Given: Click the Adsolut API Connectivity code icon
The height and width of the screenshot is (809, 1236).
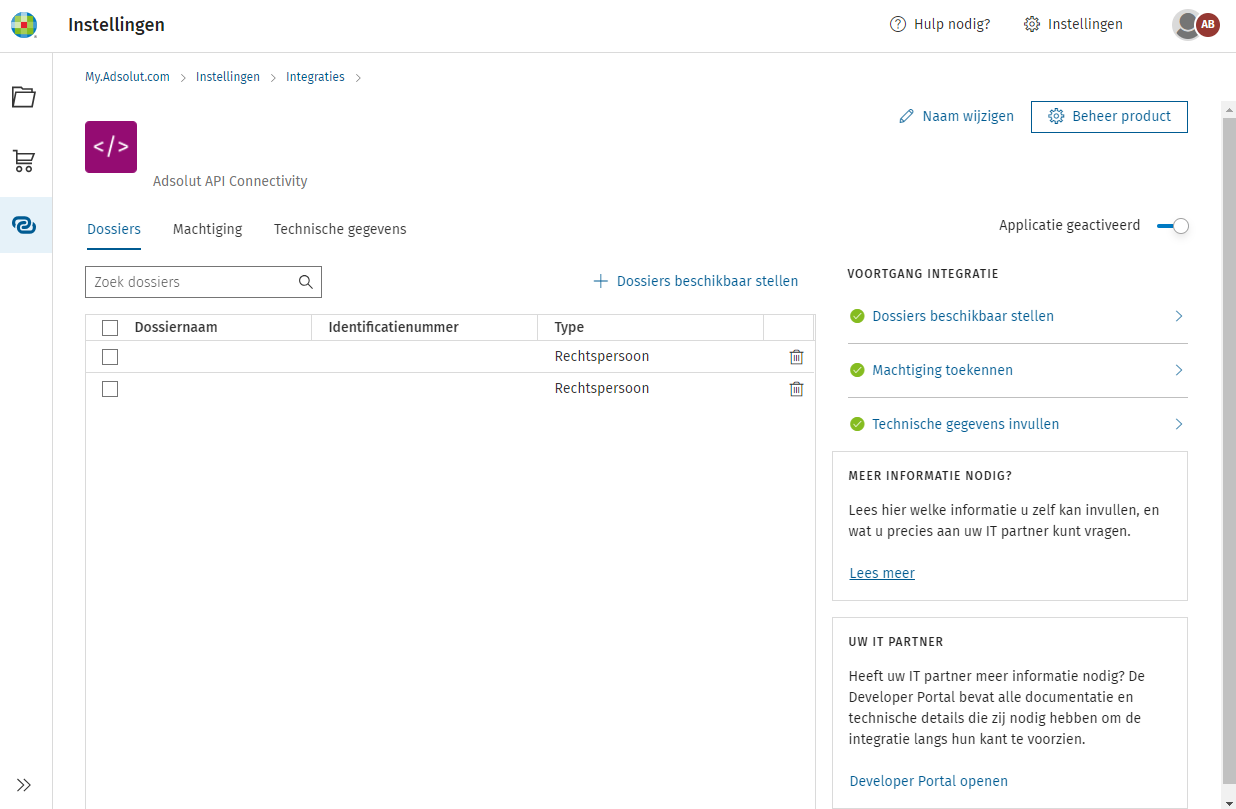Looking at the screenshot, I should coord(110,146).
